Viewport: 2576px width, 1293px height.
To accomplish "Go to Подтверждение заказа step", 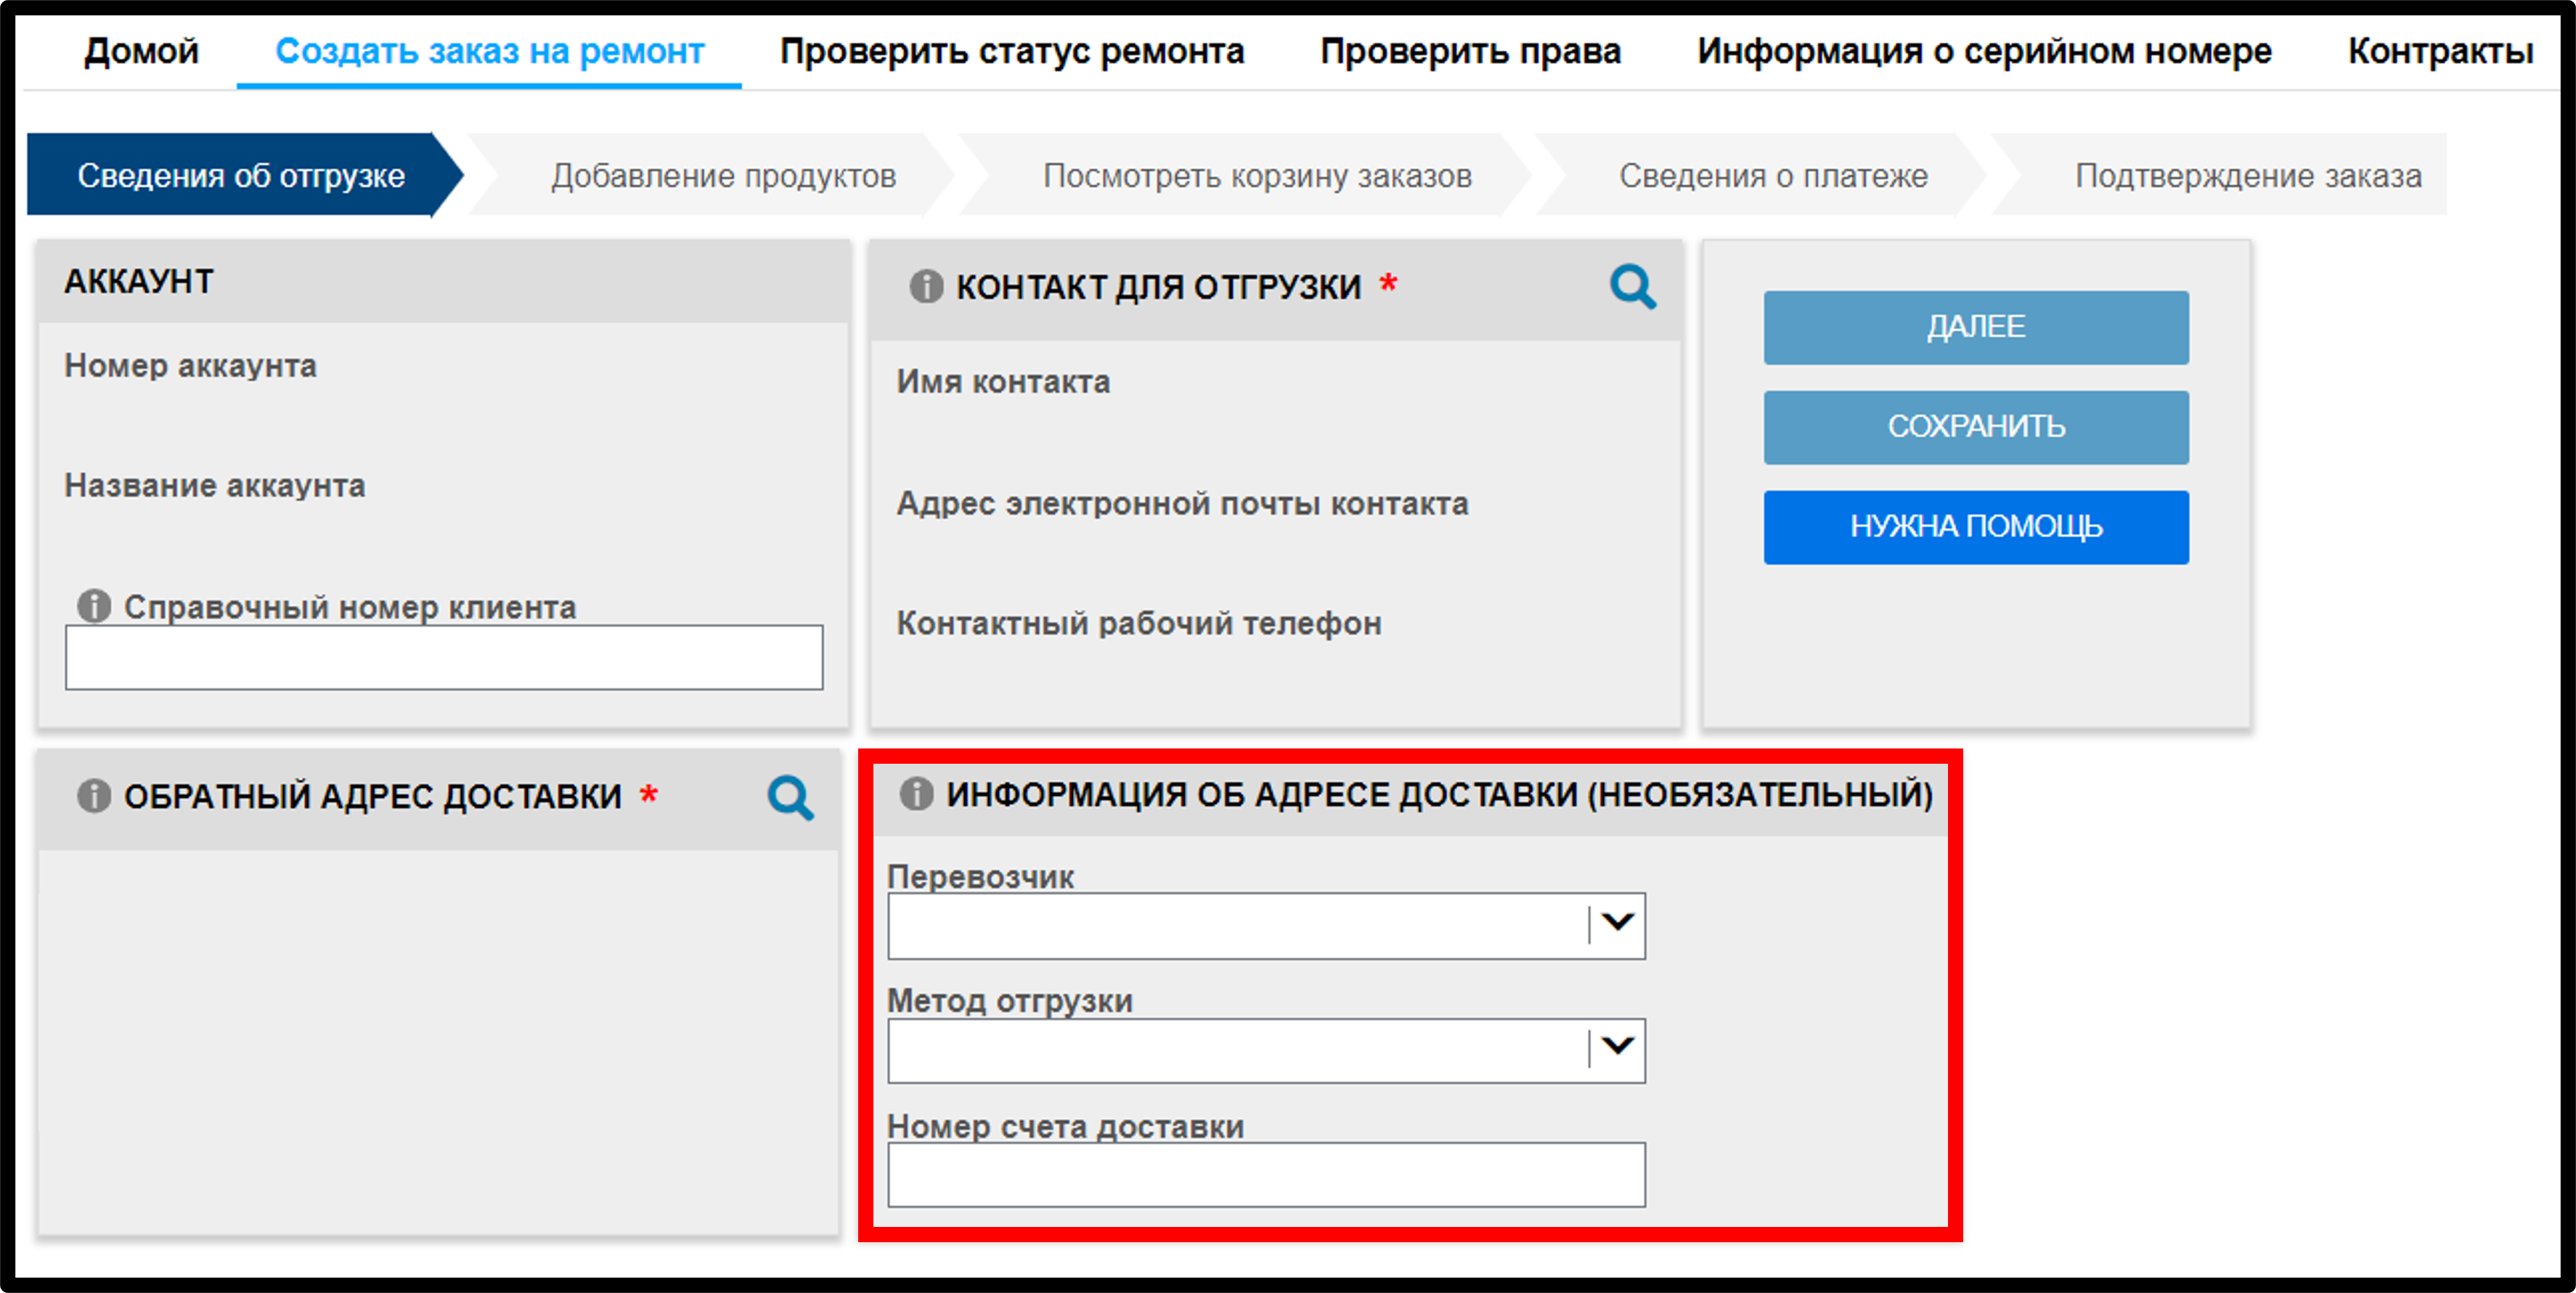I will click(x=2248, y=175).
